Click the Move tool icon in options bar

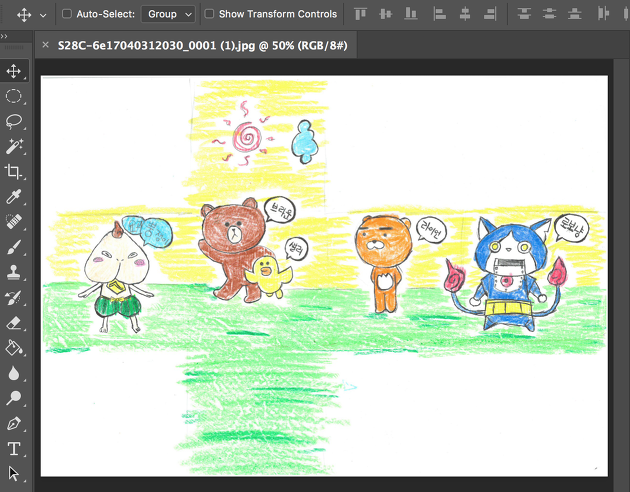tap(24, 15)
